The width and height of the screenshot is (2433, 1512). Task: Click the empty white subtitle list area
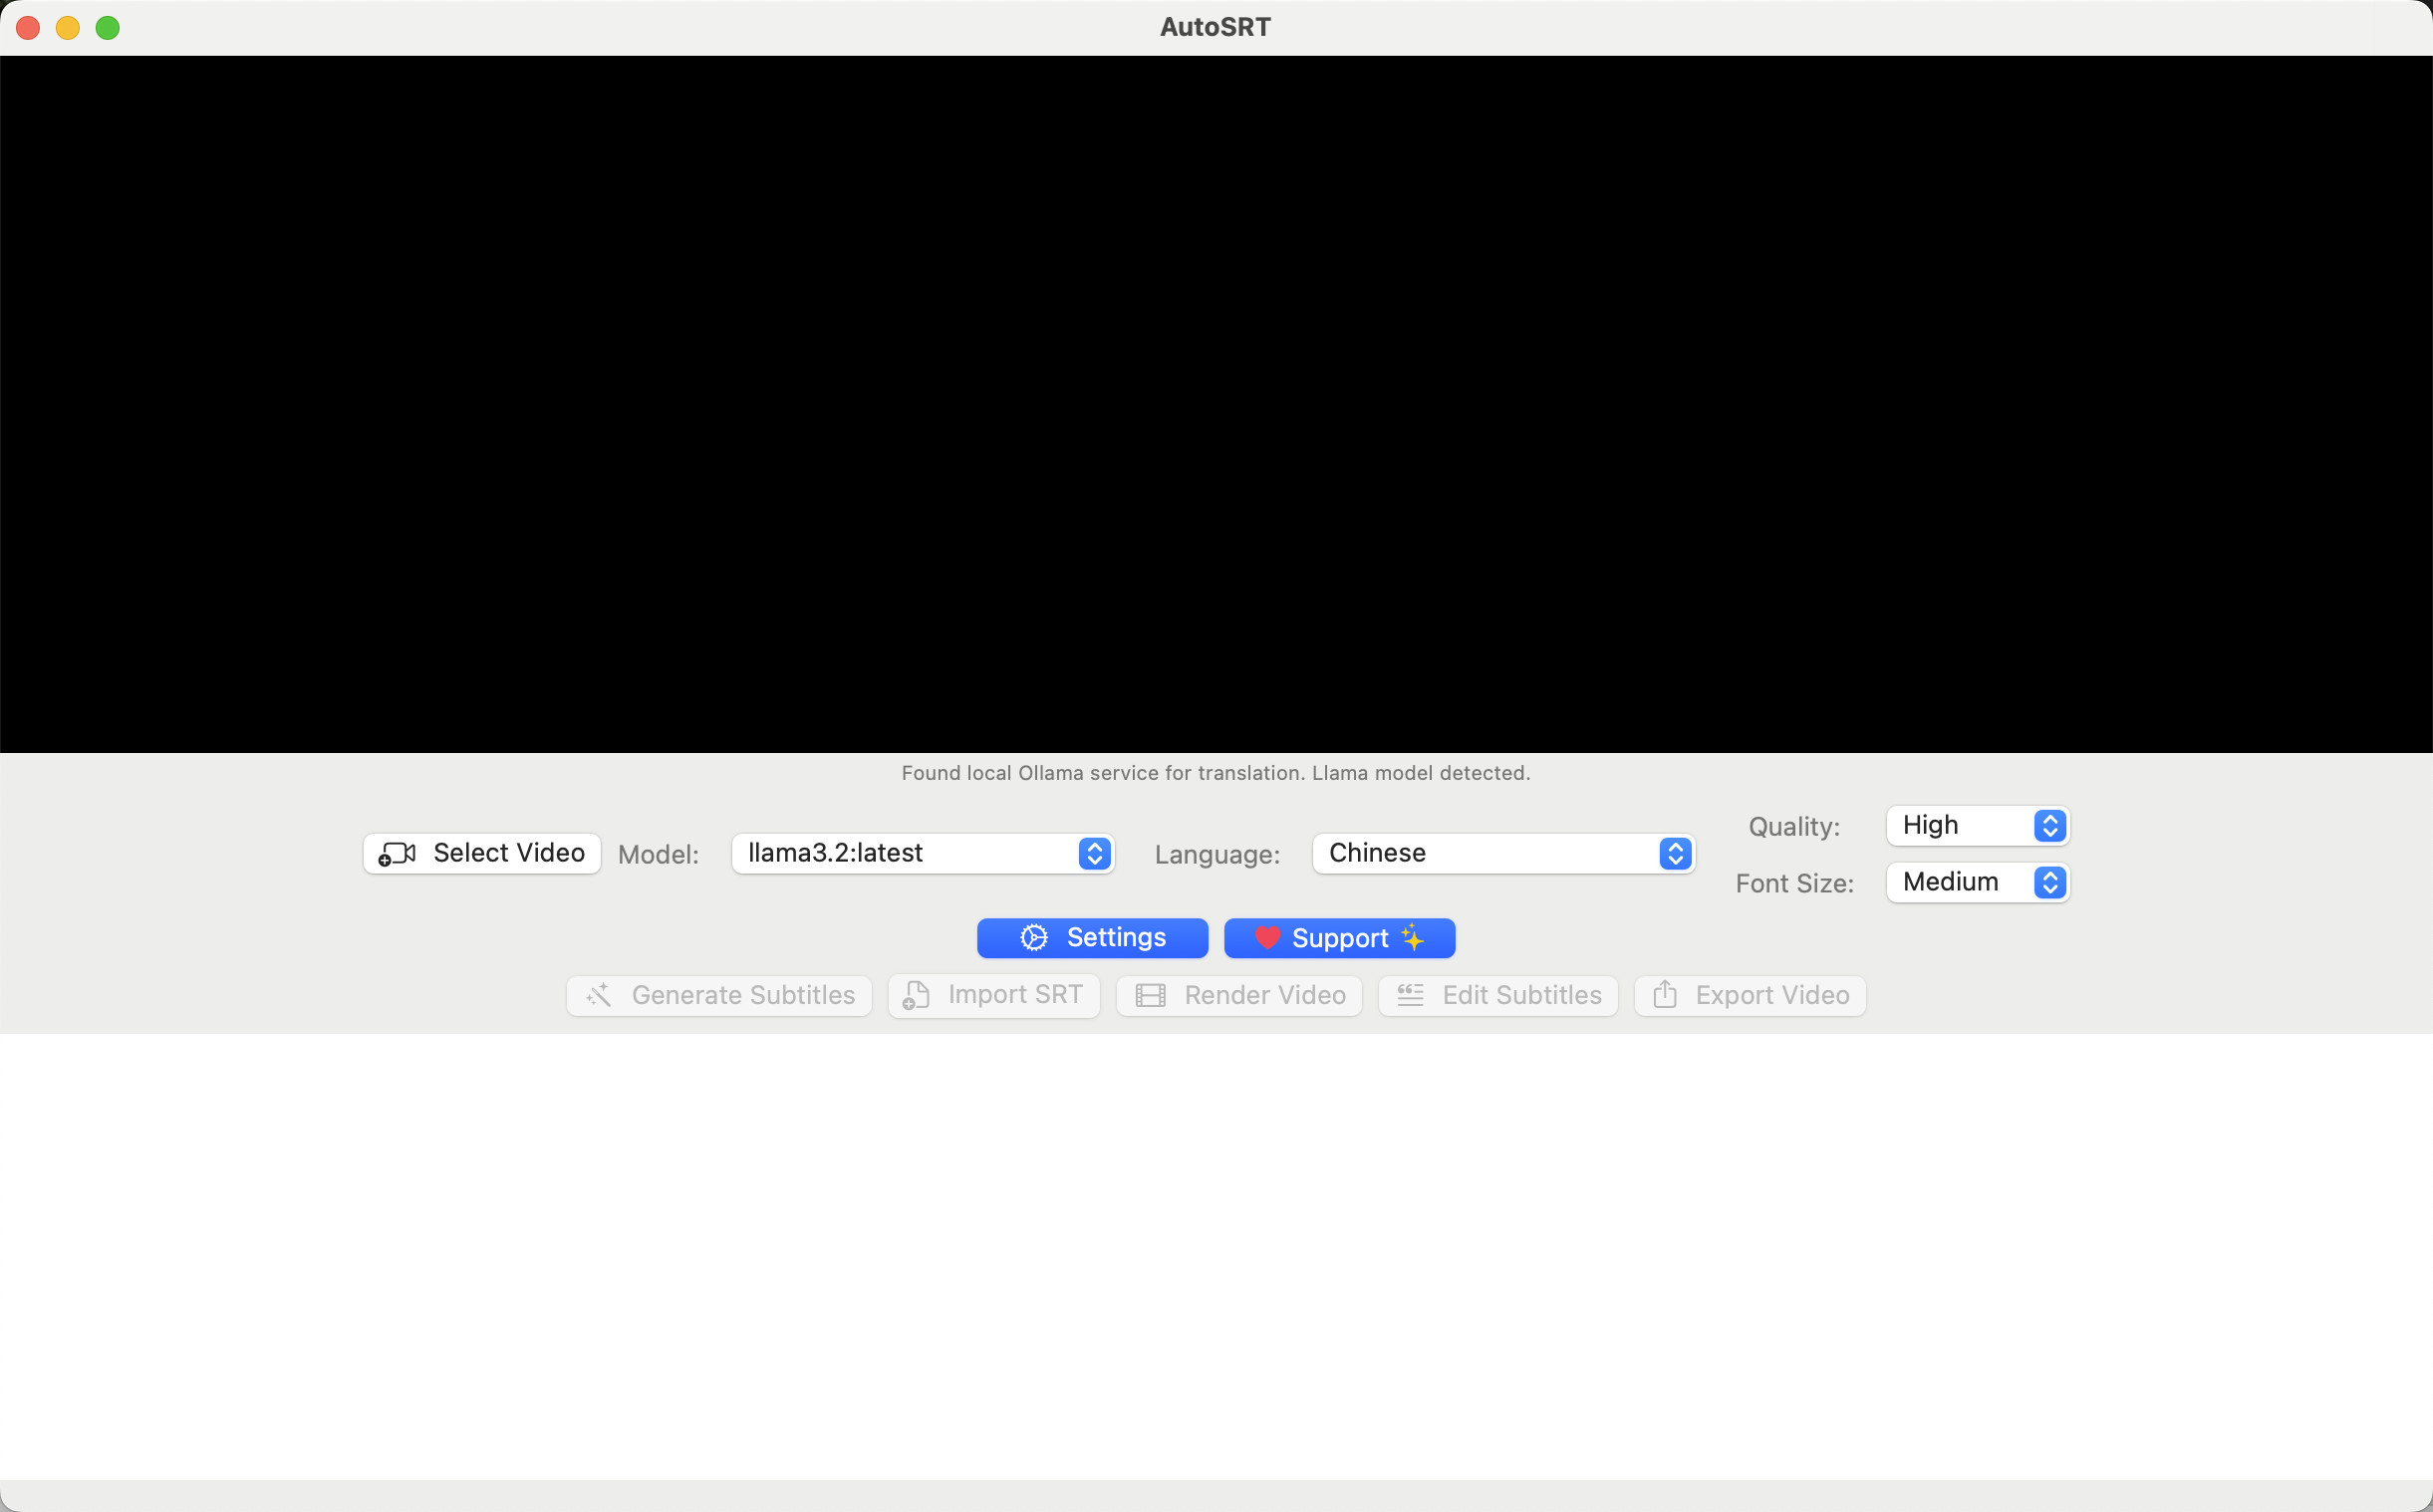pyautogui.click(x=1216, y=1256)
